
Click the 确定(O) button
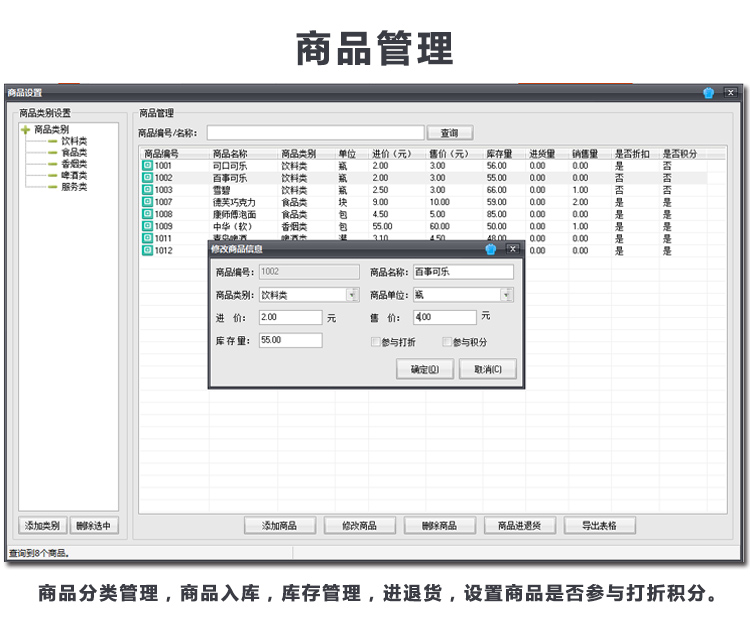pos(425,369)
